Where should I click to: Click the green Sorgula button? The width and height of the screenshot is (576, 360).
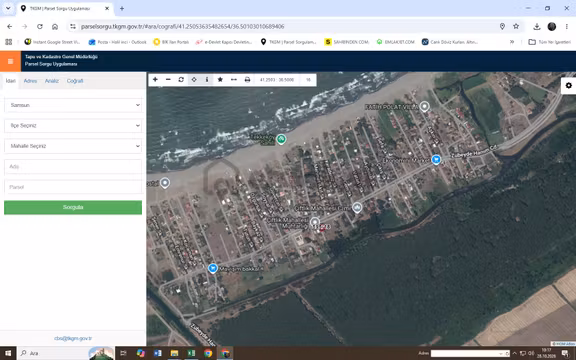(x=73, y=207)
